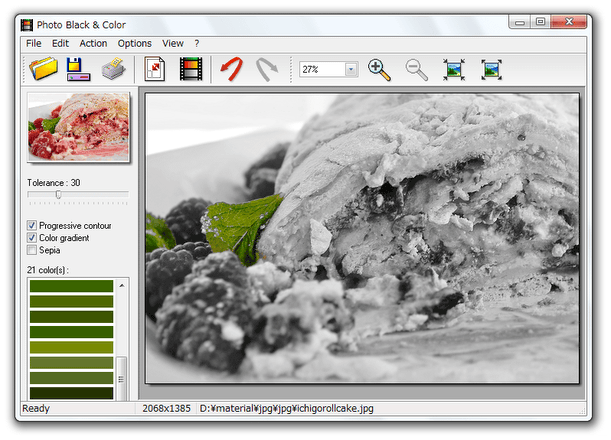Select the fourth green color swatch
The width and height of the screenshot is (611, 440).
click(x=71, y=332)
